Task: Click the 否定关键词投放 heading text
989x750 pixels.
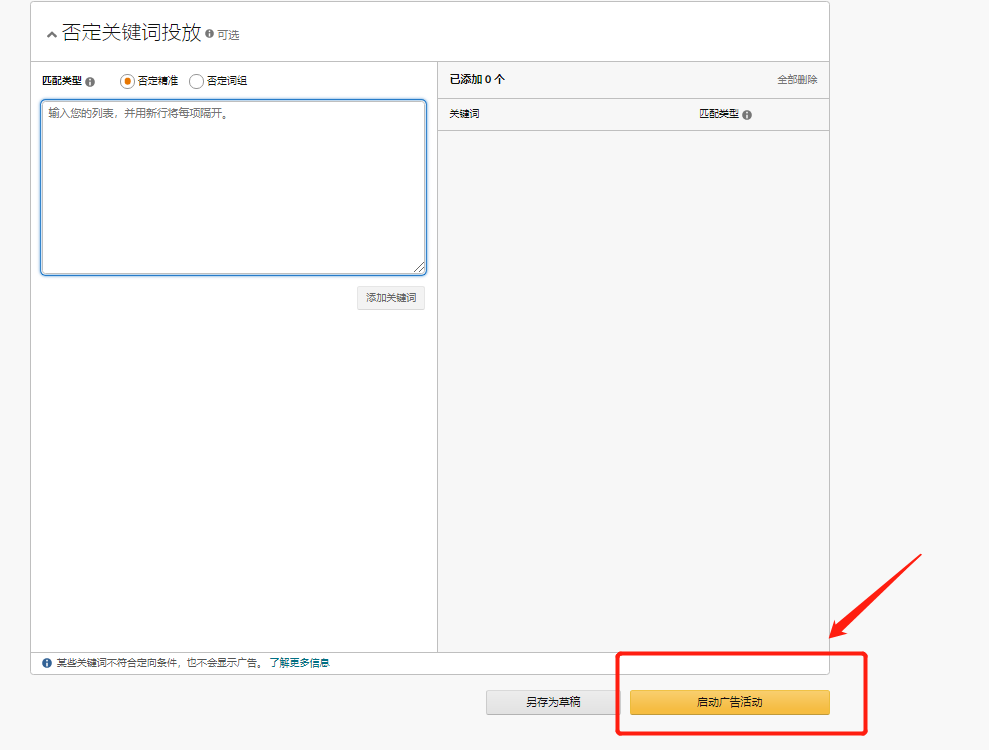Action: pos(131,33)
